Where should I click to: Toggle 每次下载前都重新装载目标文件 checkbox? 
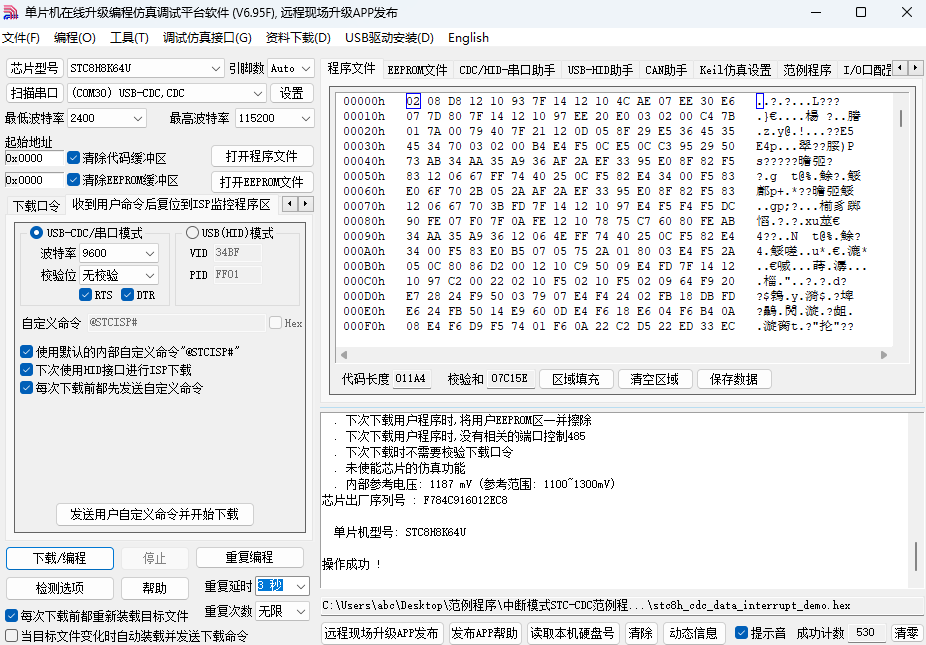click(x=11, y=616)
